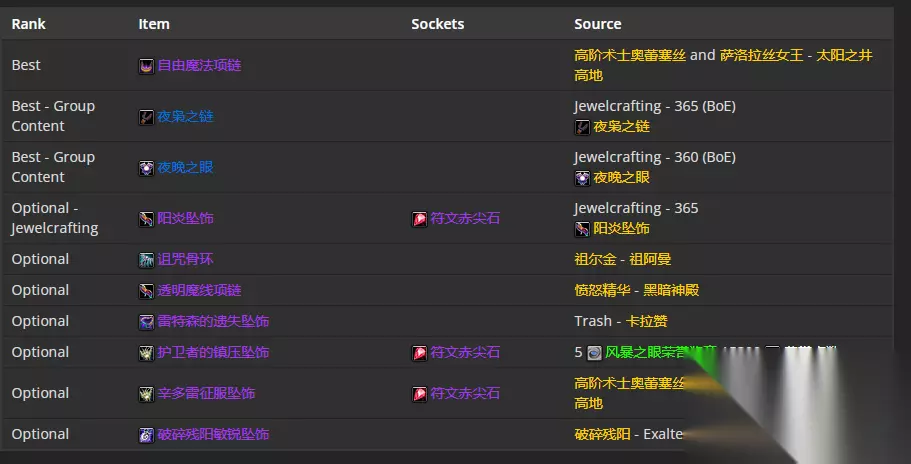Click the Rank column header
911x464 pixels.
click(28, 24)
